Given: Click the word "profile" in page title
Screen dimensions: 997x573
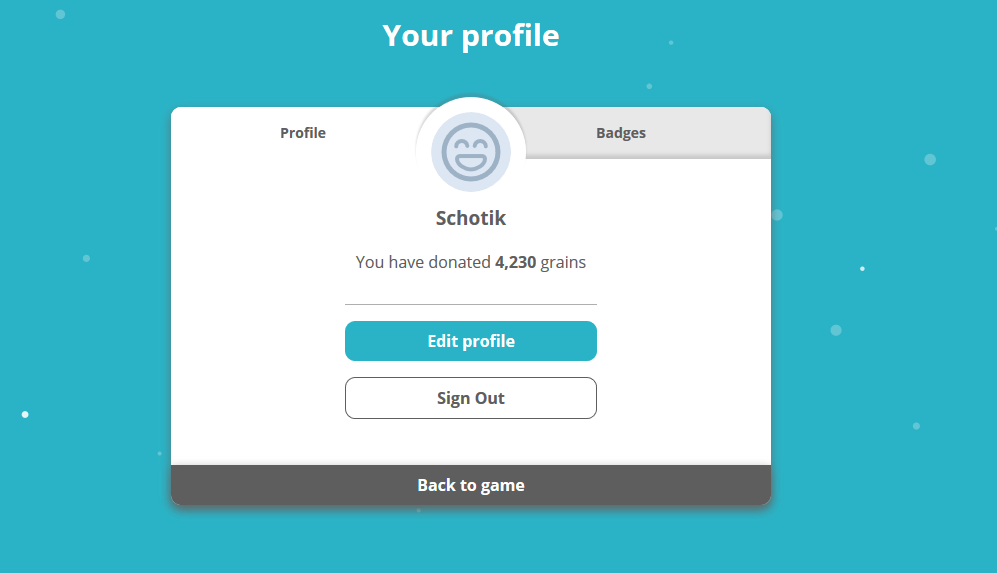Looking at the screenshot, I should click(x=510, y=36).
